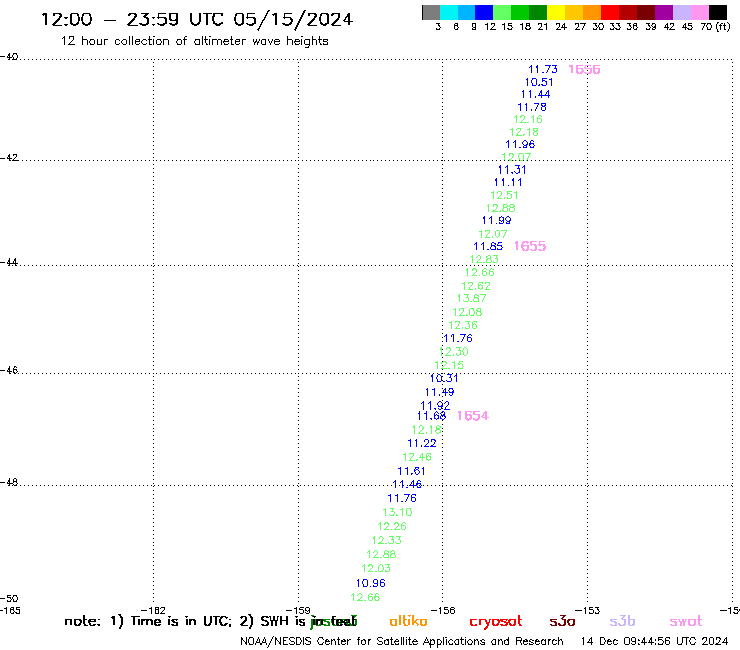Select the green value 12.15
Viewport: 740px width, 650px height.
pyautogui.click(x=449, y=365)
